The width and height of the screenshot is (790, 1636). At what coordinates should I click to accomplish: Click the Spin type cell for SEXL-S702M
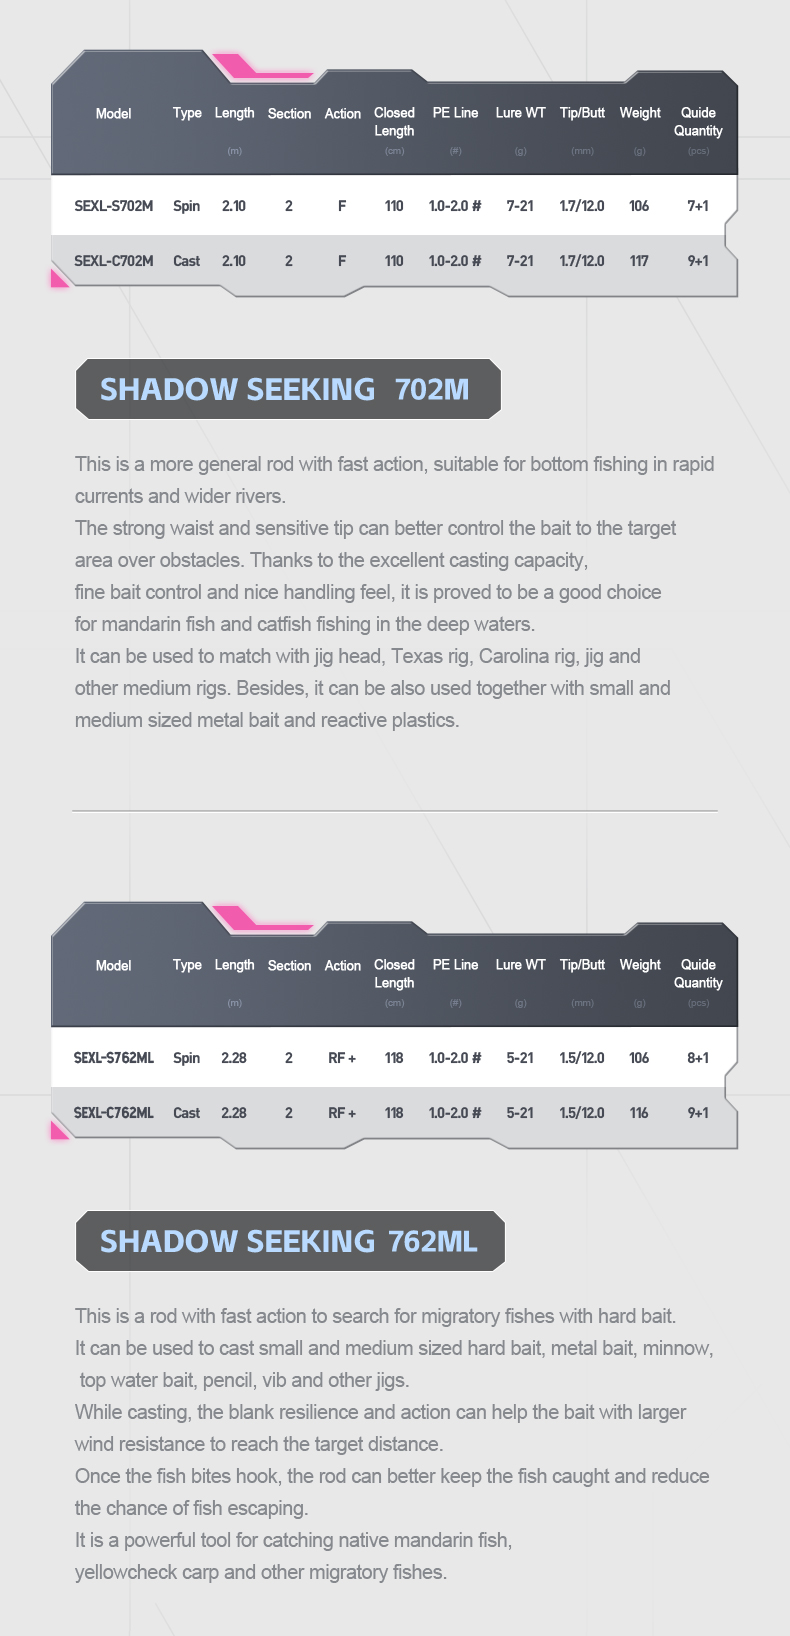tap(186, 206)
